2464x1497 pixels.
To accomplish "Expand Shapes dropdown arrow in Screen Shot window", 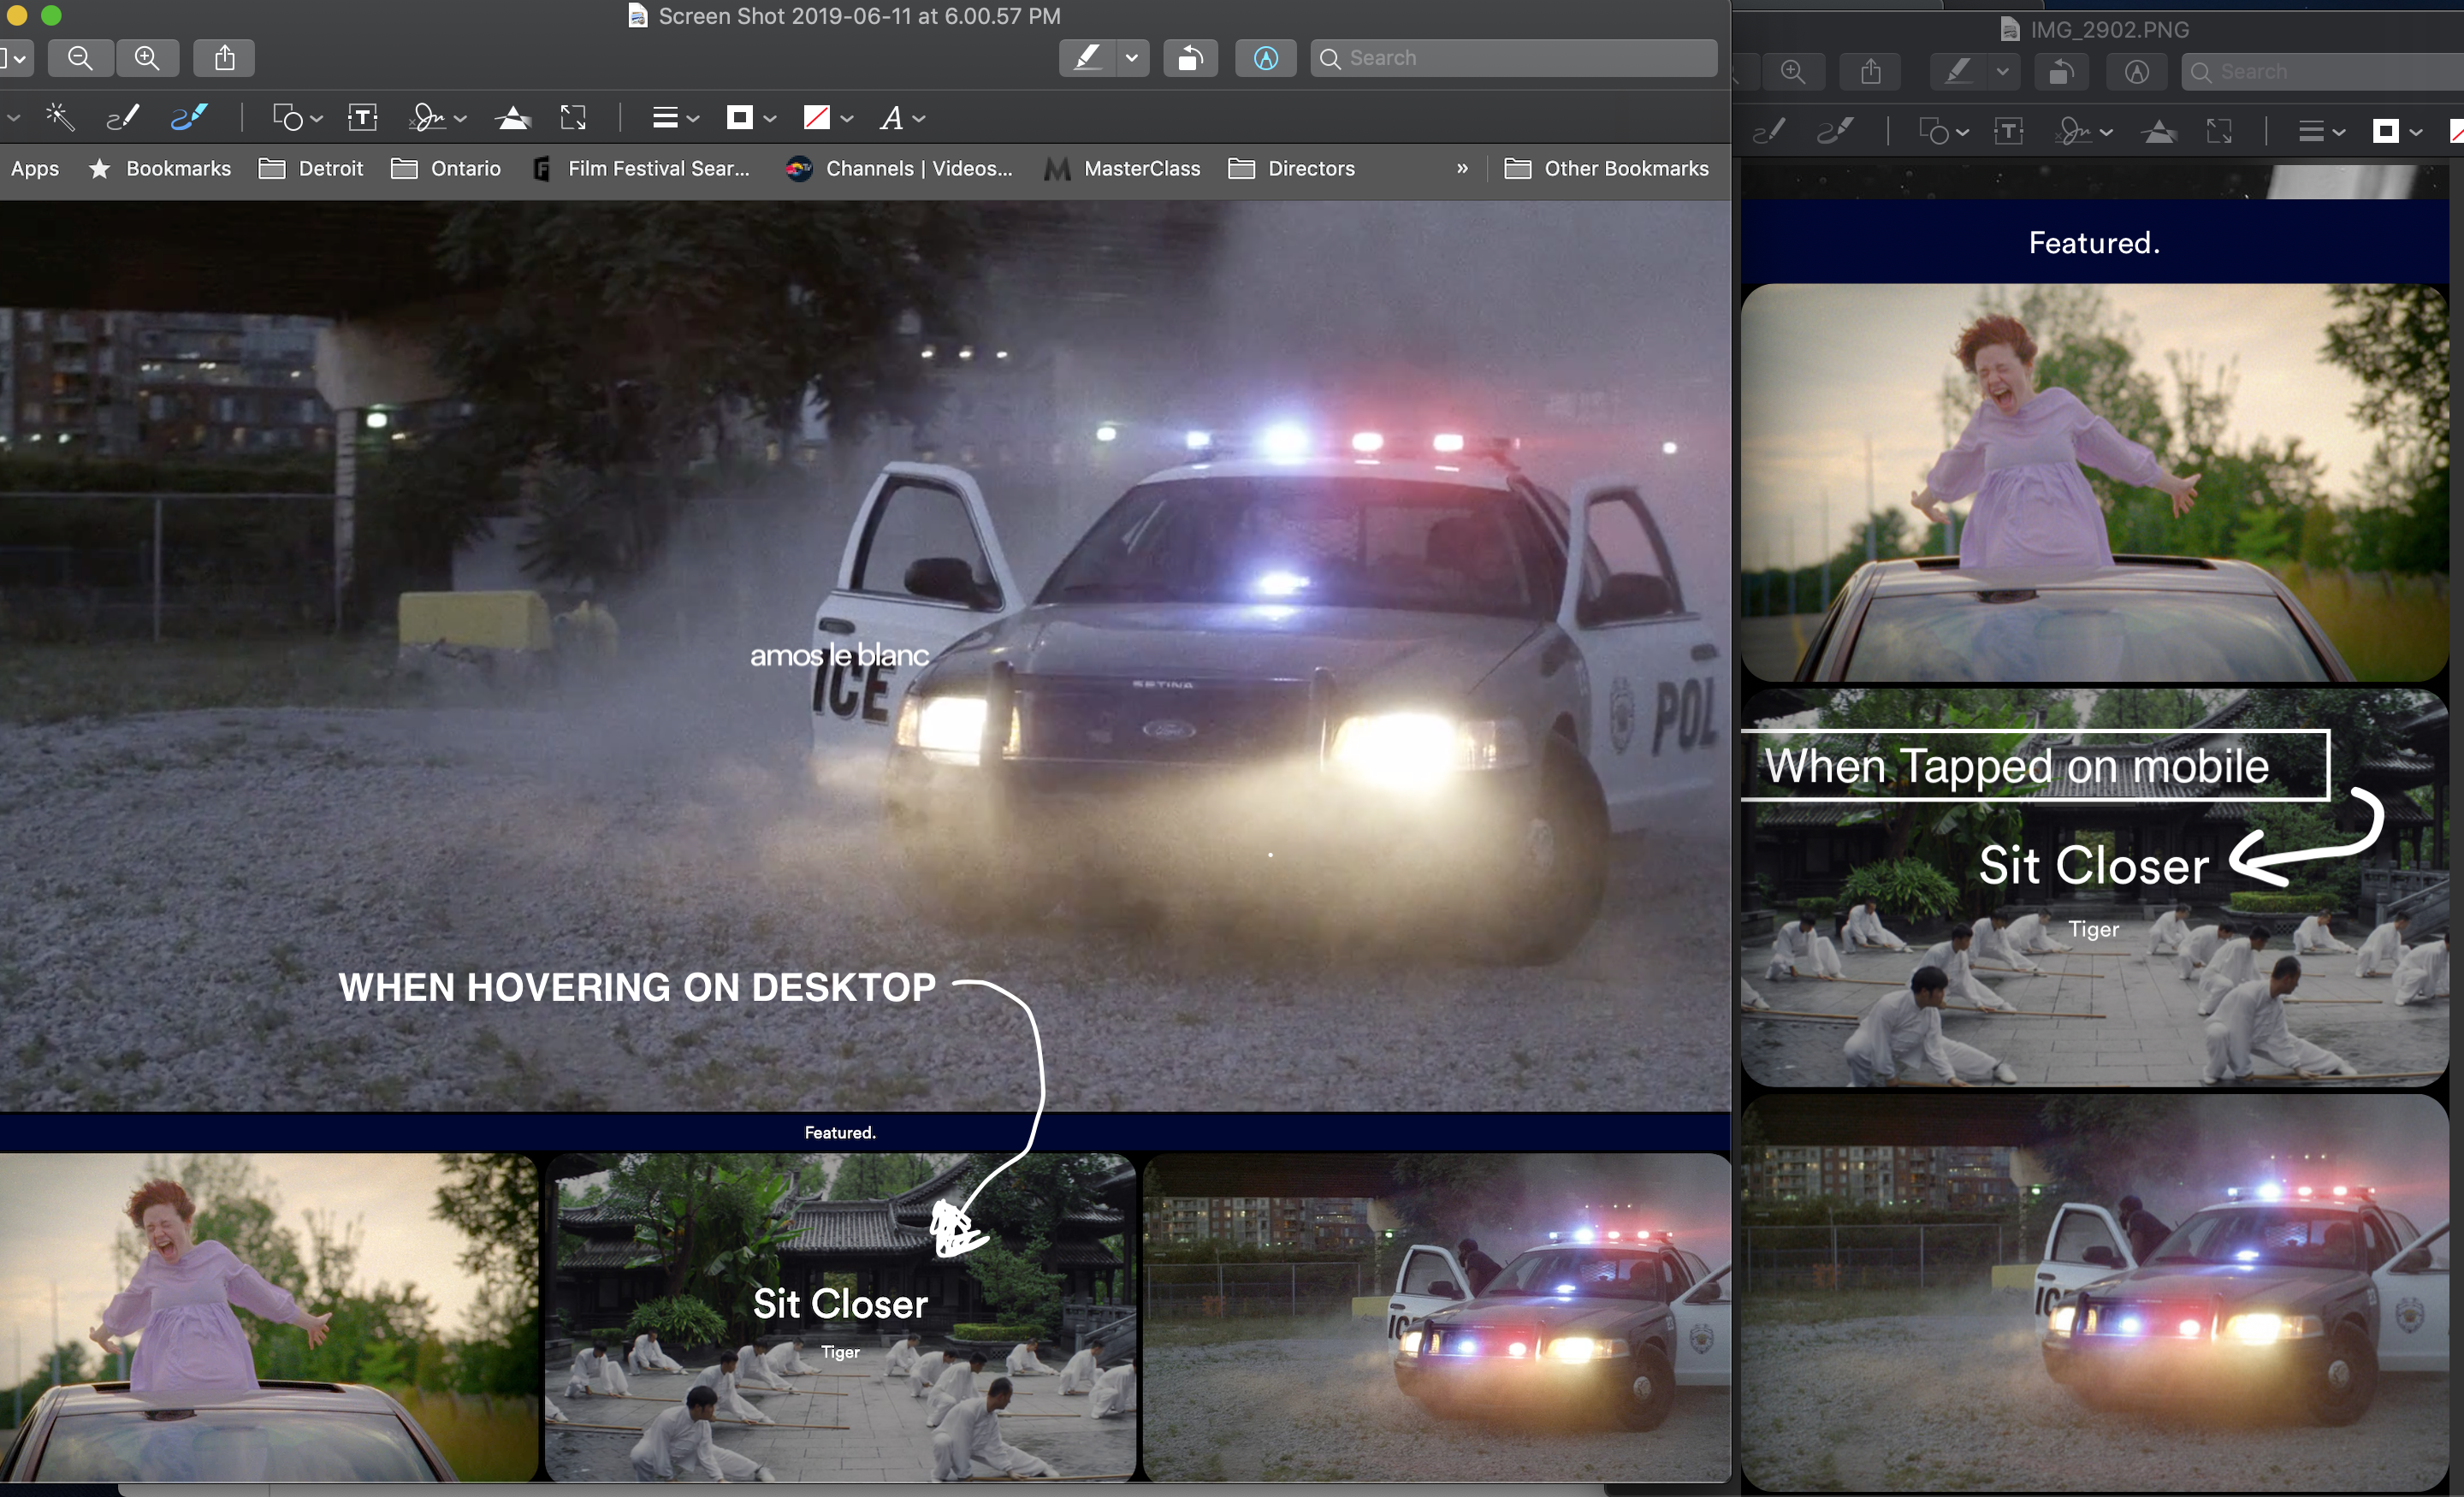I will click(316, 119).
